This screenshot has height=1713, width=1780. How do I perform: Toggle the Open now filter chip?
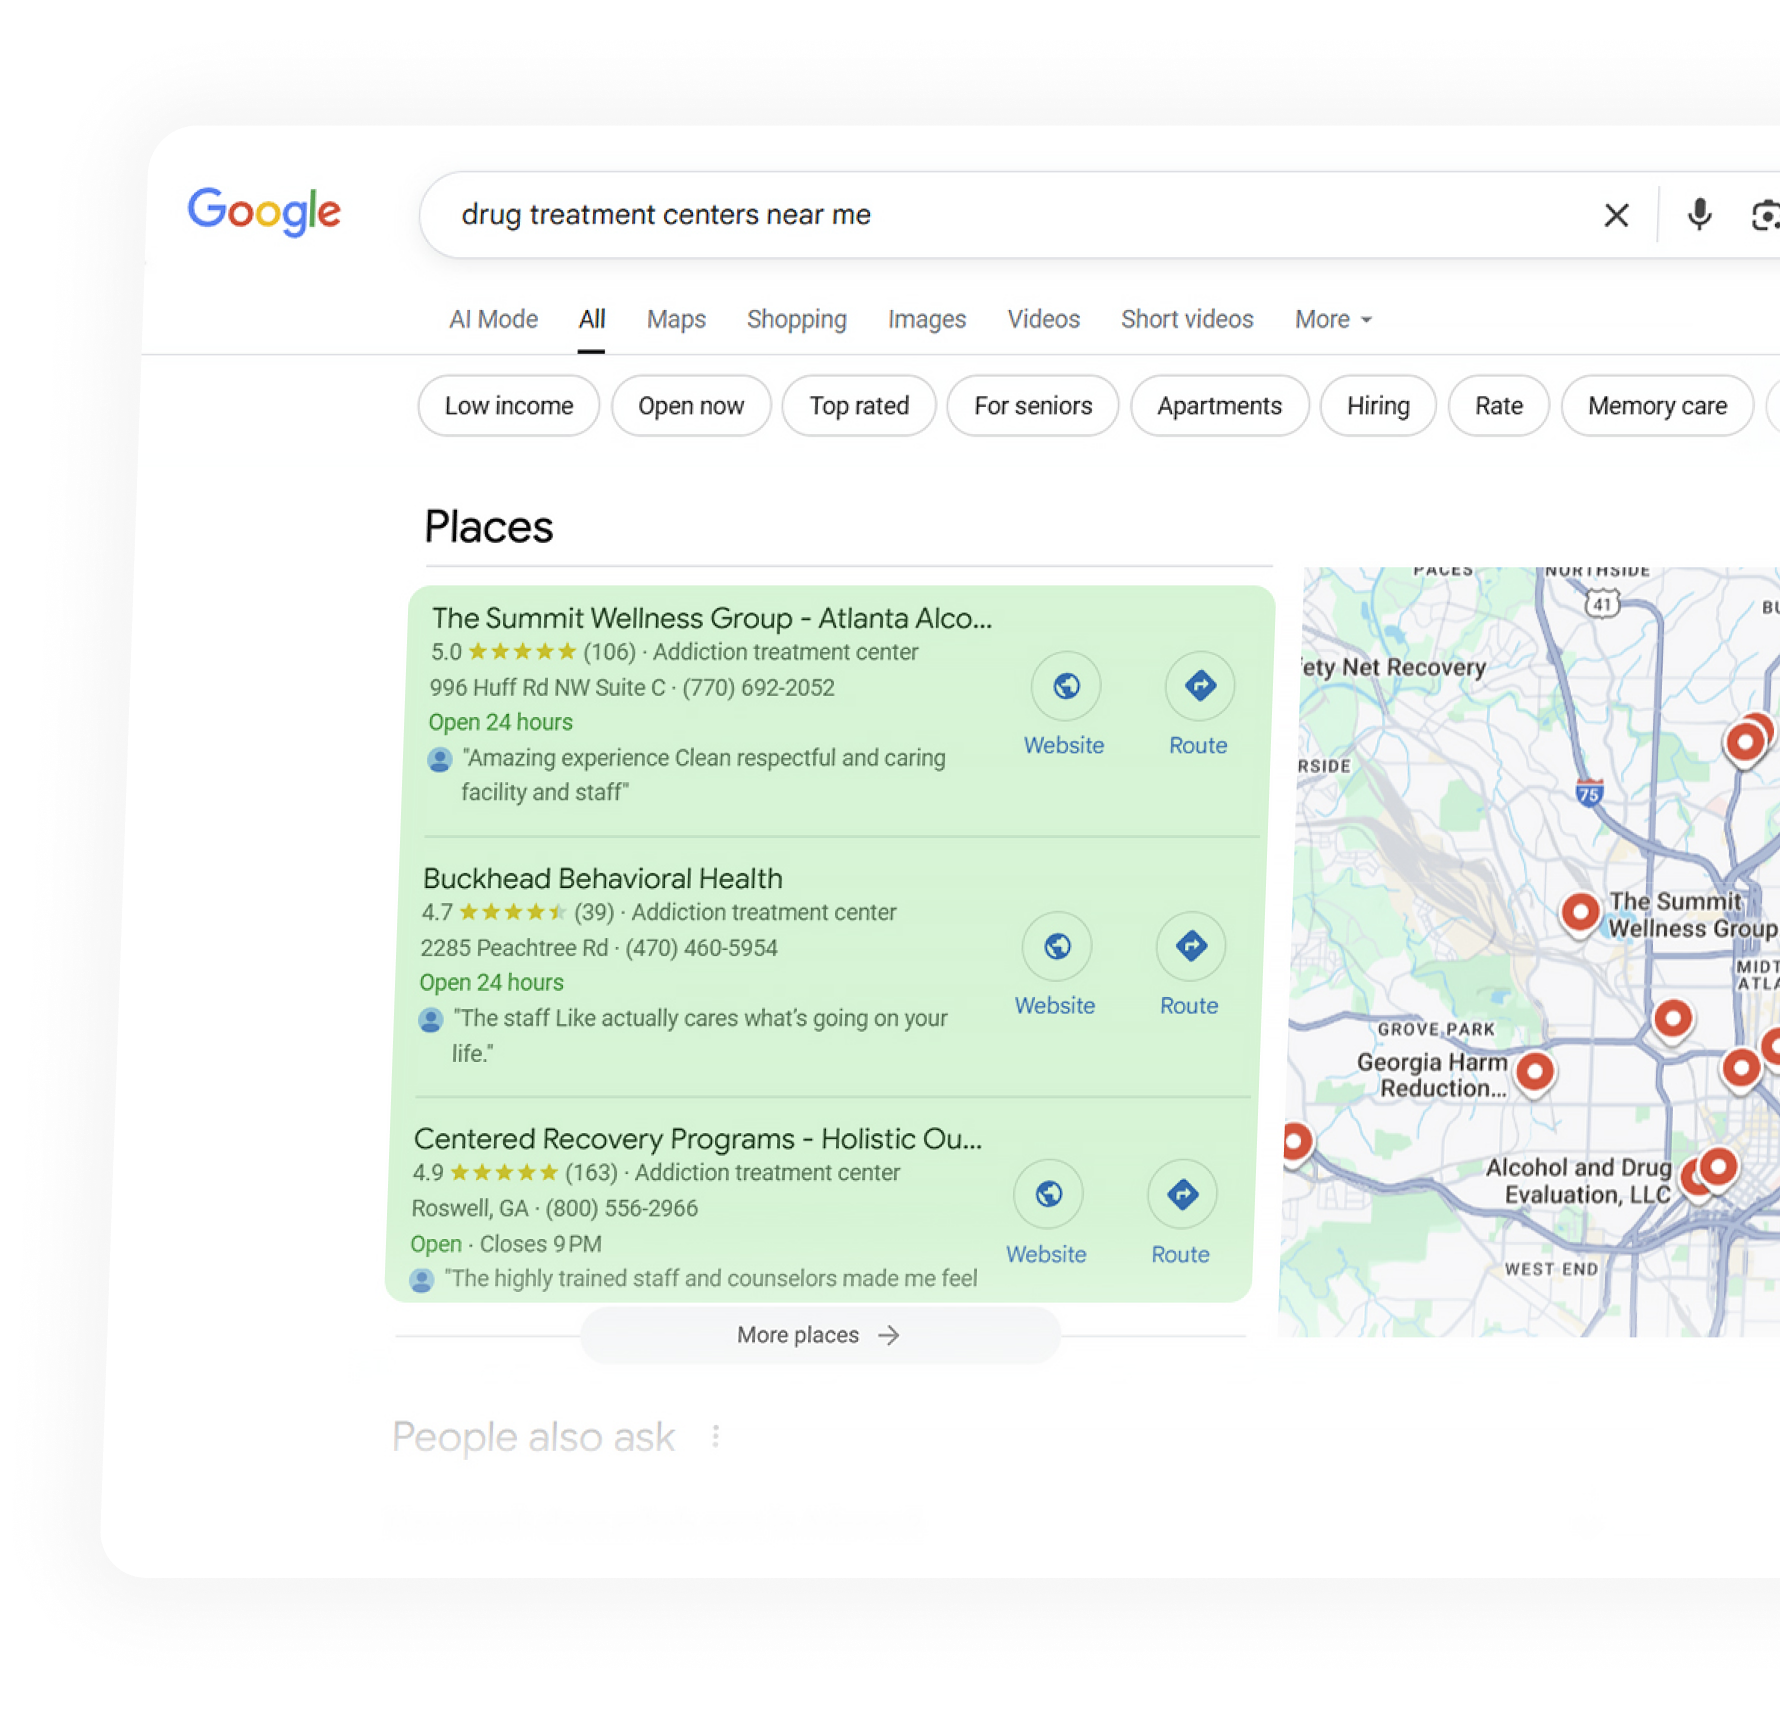[691, 406]
